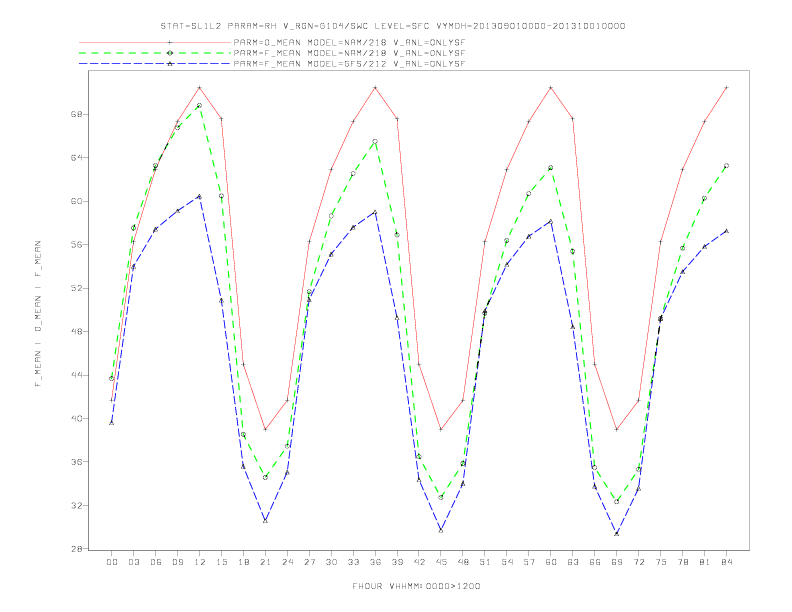Click x-axis tick label 72
The image size is (792, 612).
pyautogui.click(x=638, y=562)
